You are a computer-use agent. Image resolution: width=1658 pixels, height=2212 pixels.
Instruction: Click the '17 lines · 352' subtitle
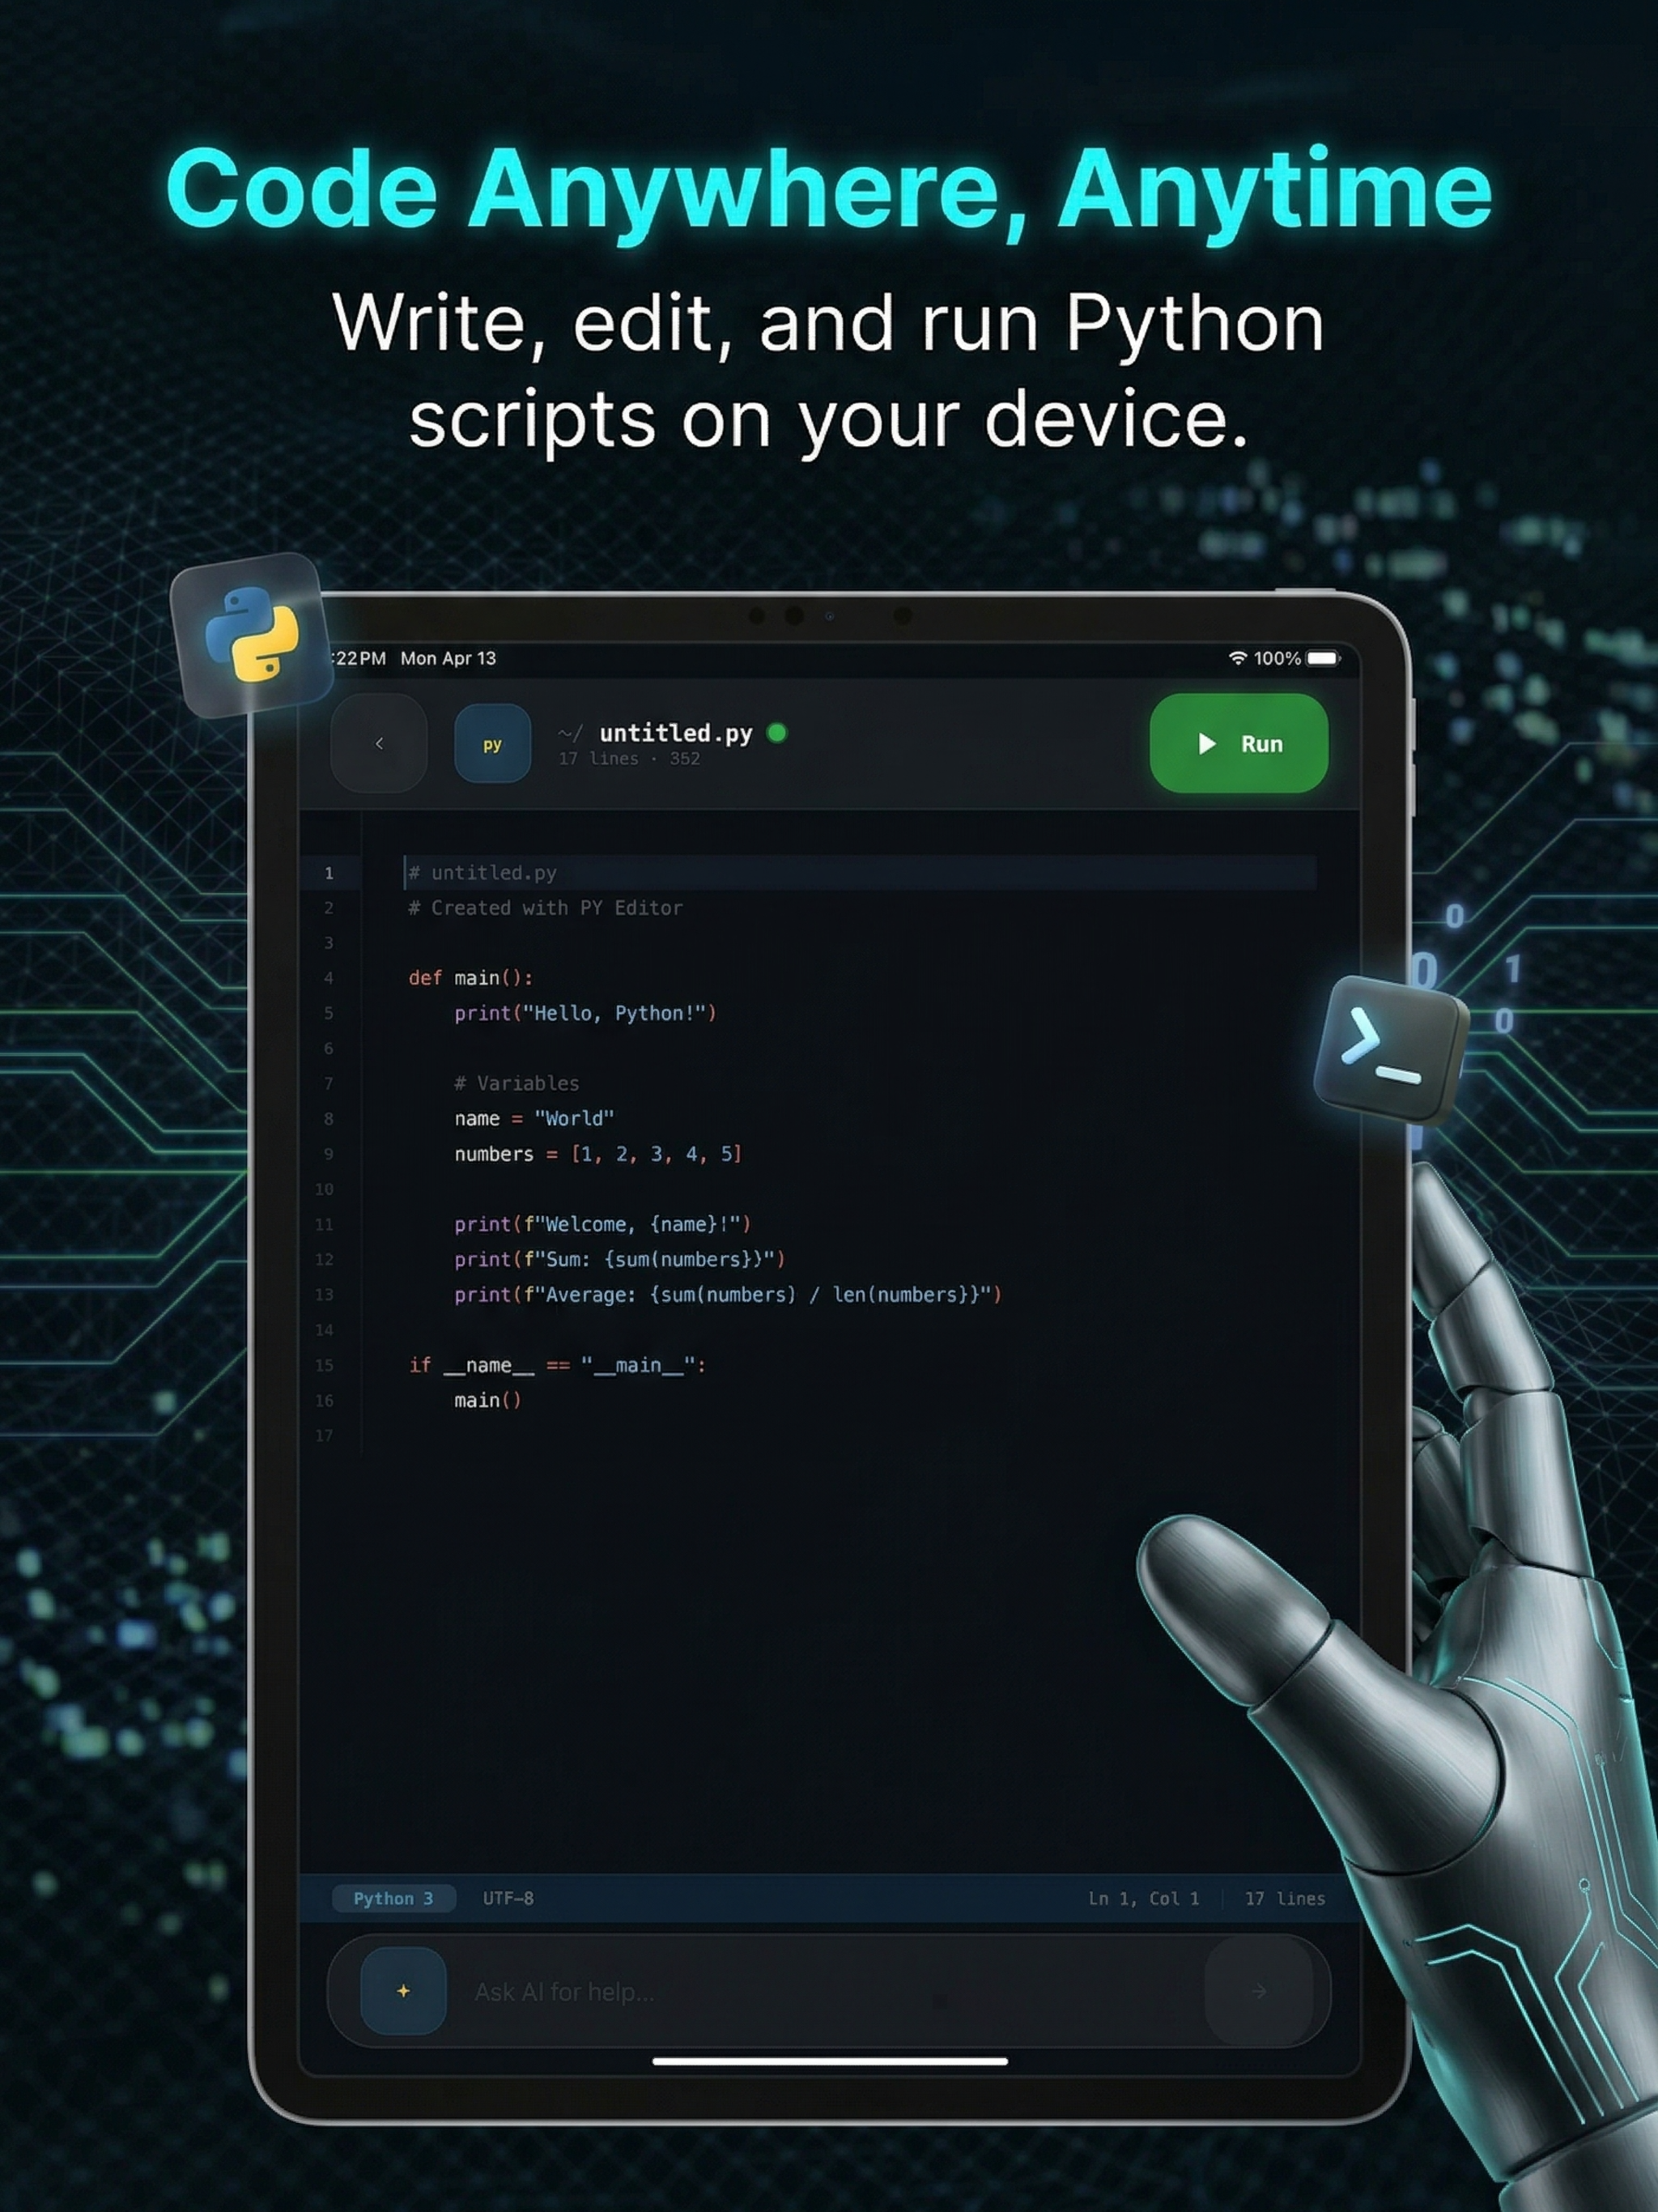click(x=629, y=759)
